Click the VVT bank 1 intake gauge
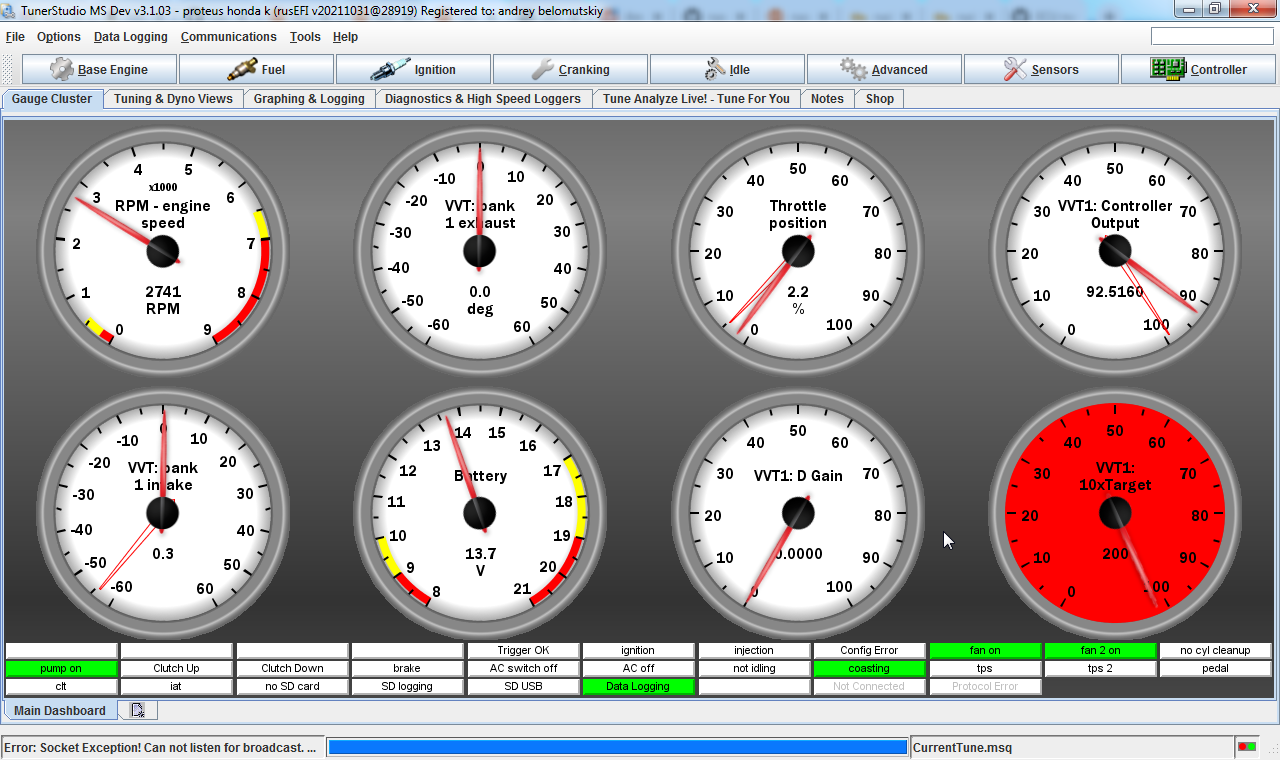Viewport: 1280px width, 760px height. coord(163,513)
